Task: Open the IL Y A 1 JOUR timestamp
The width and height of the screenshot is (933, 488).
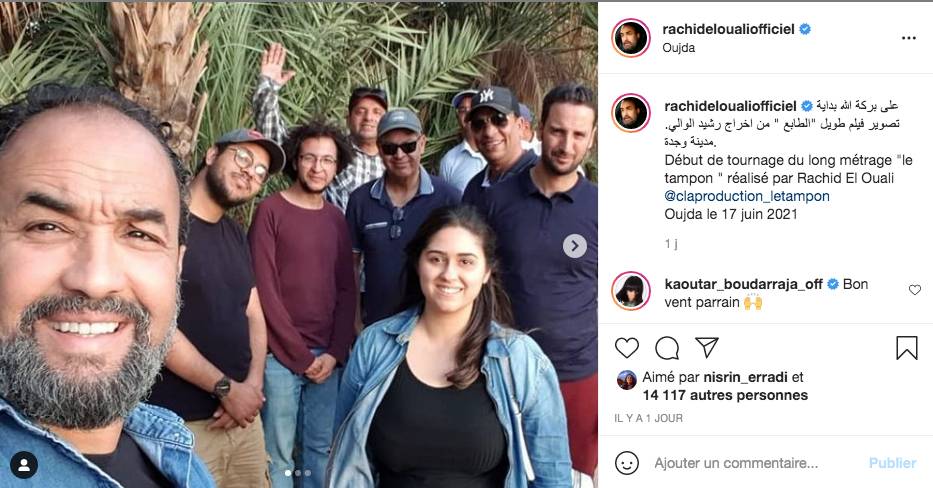Action: click(x=648, y=418)
